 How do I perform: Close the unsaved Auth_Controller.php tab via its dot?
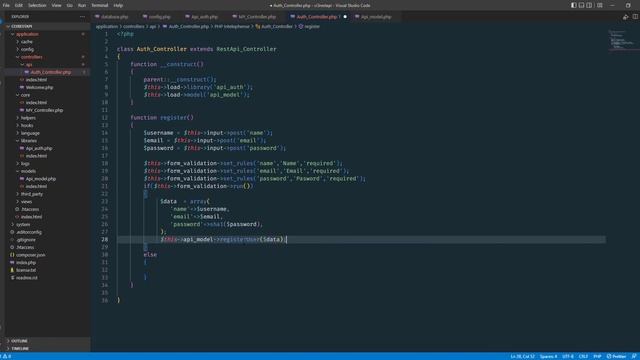pyautogui.click(x=345, y=17)
